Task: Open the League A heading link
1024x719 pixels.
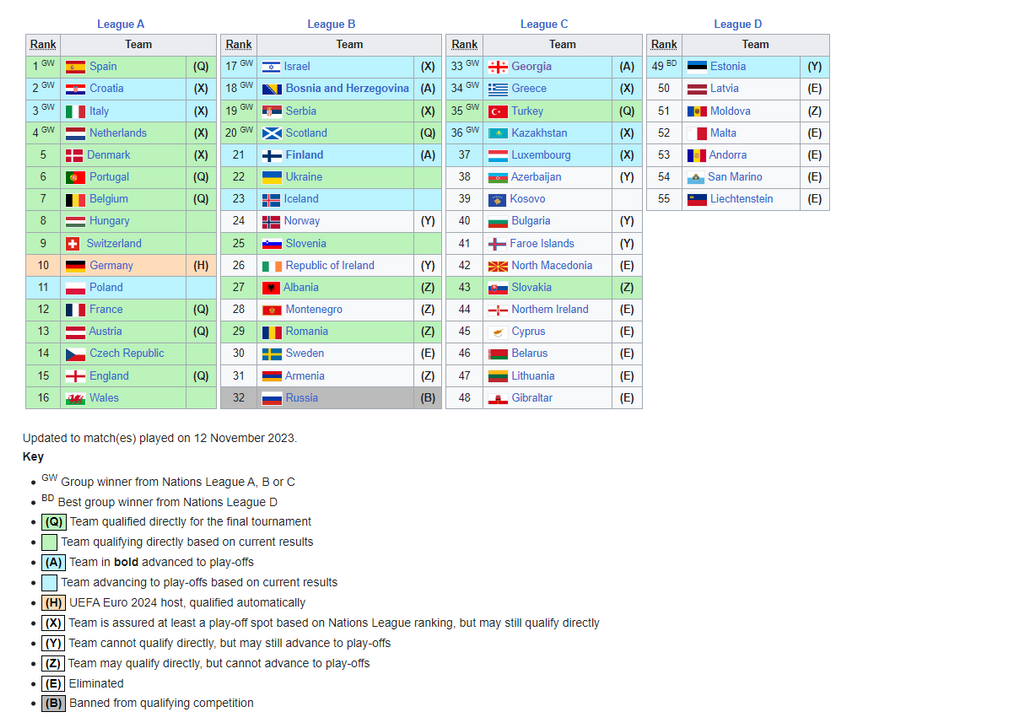Action: point(121,24)
